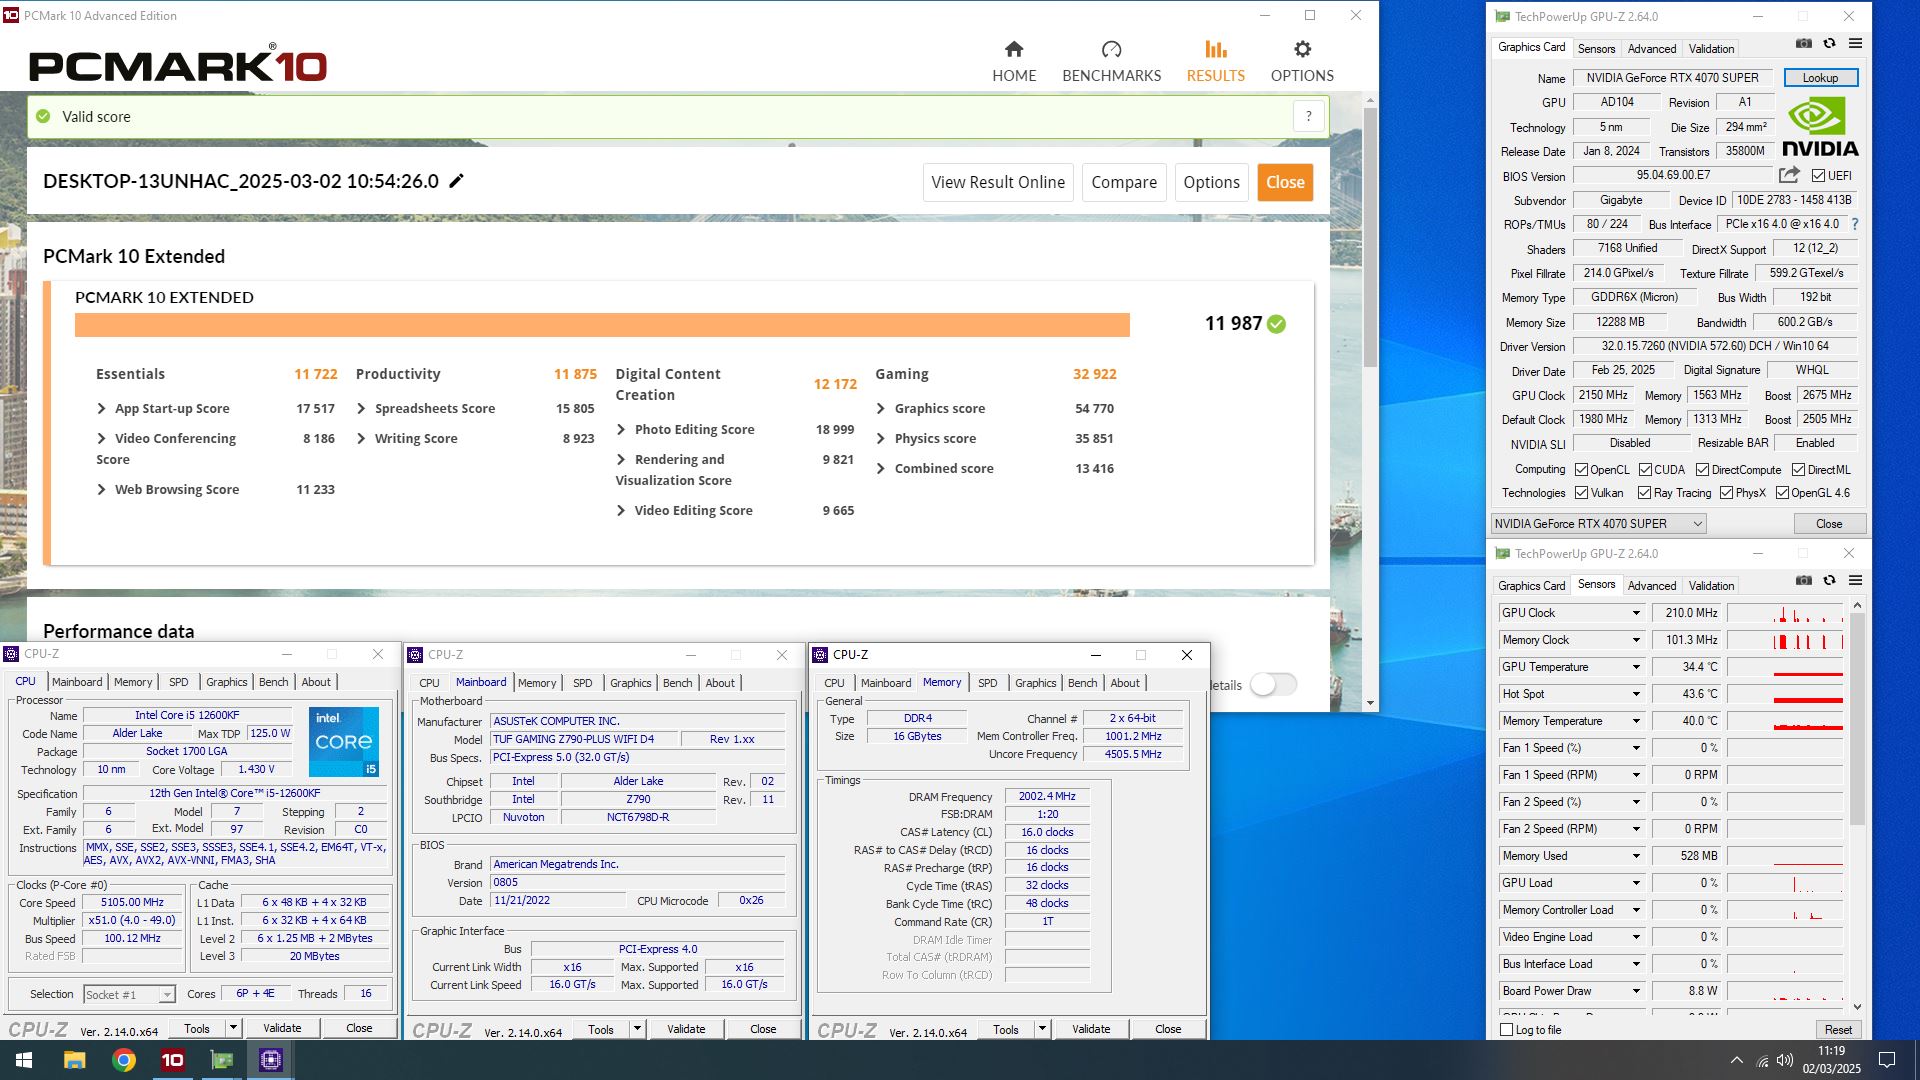This screenshot has width=1920, height=1080.
Task: Expand Photo Editing Score
Action: [621, 429]
